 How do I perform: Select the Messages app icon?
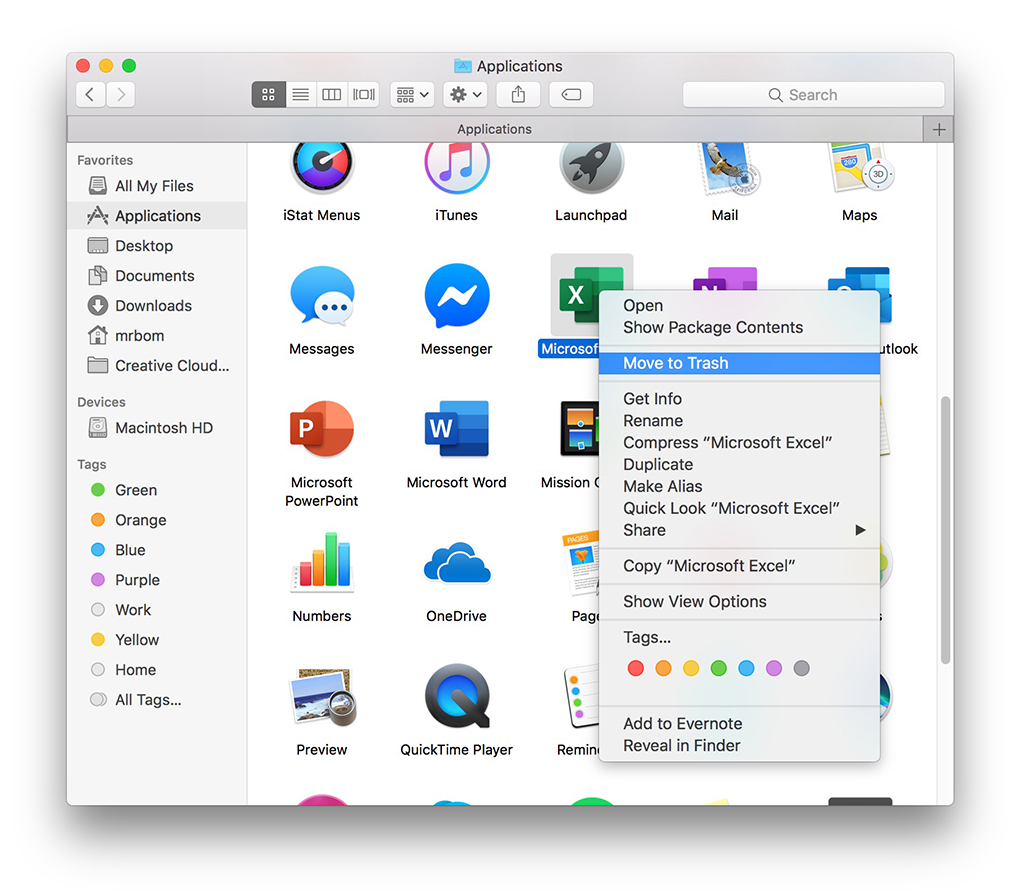tap(322, 295)
